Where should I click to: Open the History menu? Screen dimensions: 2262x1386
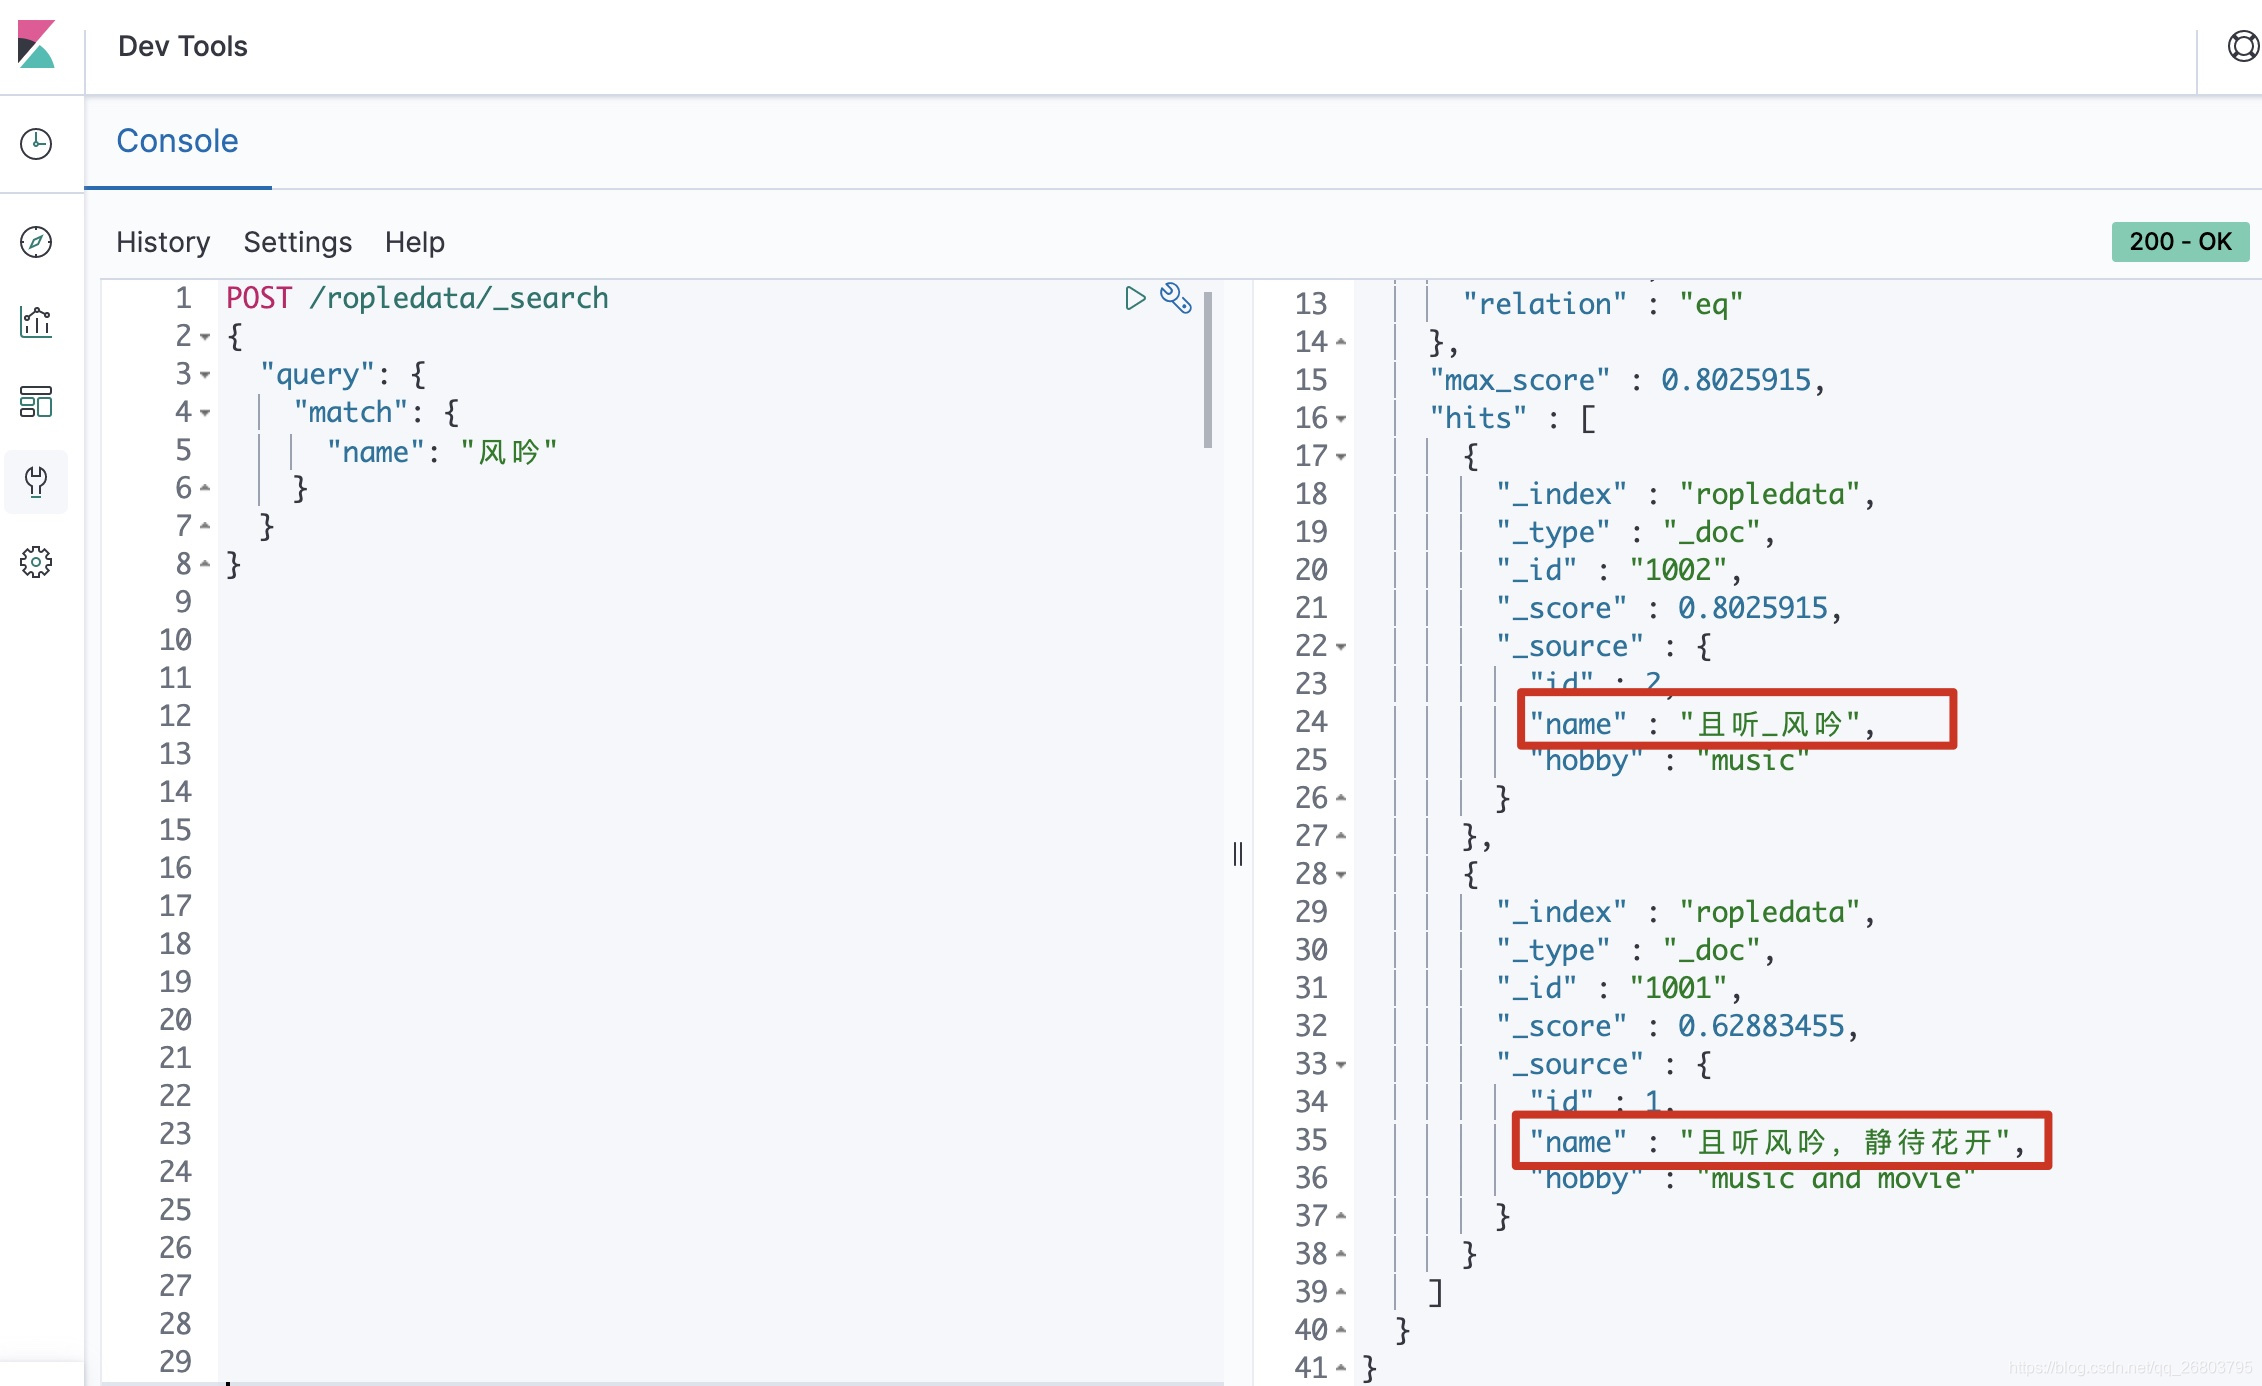(163, 242)
